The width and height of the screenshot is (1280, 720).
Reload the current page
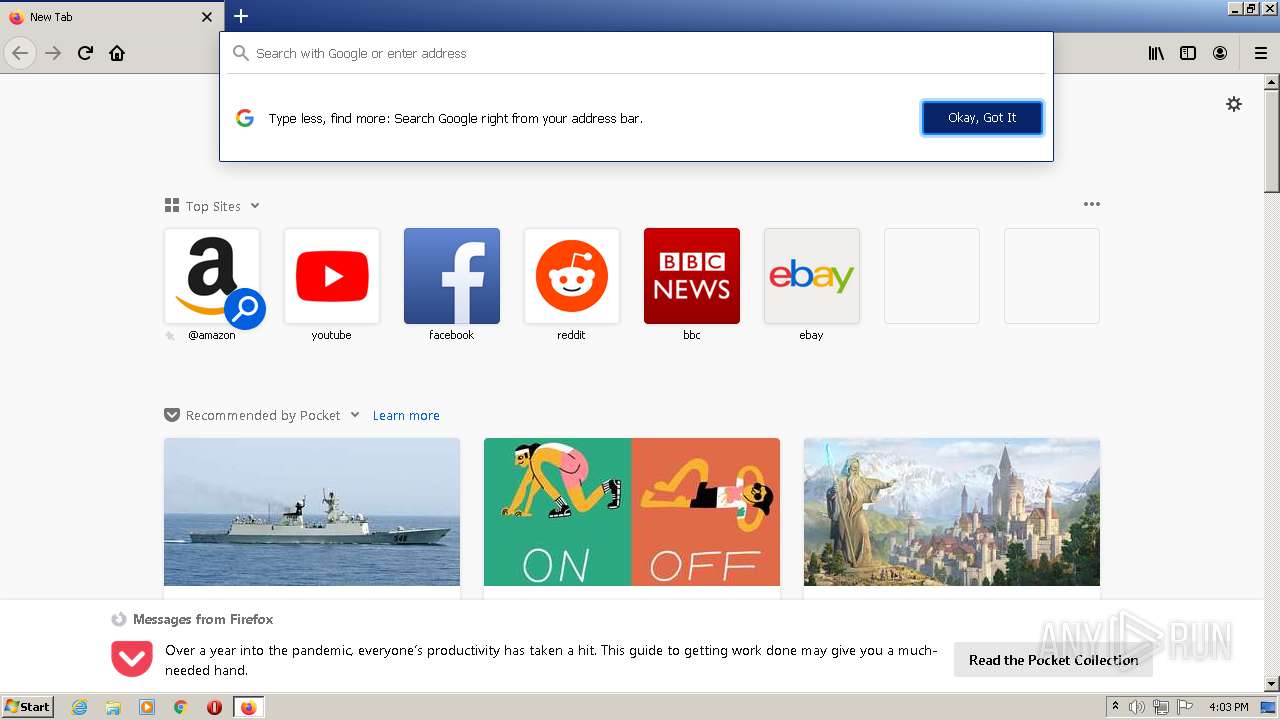(x=85, y=53)
